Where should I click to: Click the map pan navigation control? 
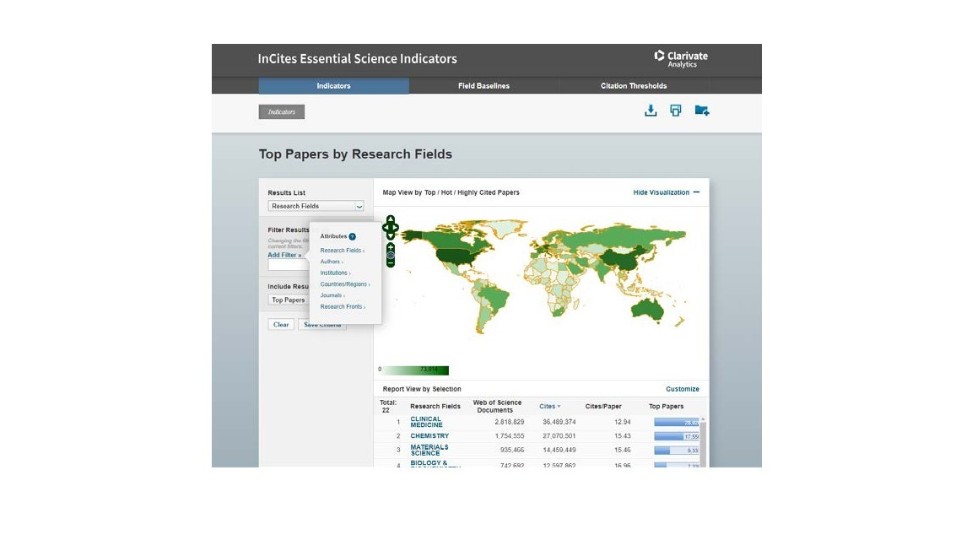(390, 229)
